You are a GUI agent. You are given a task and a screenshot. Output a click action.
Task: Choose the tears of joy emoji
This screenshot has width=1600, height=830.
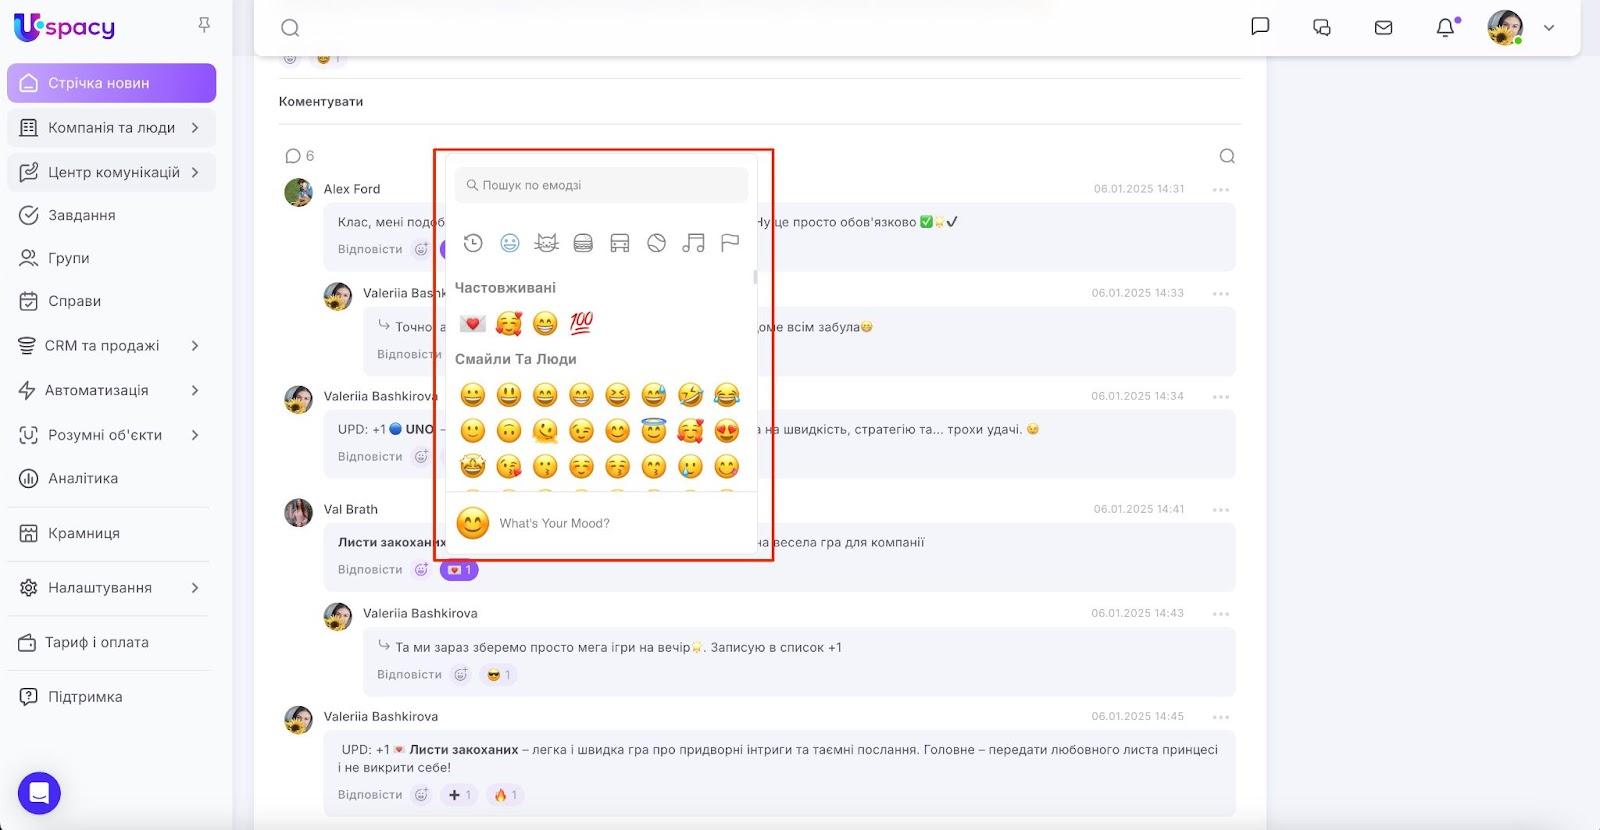point(727,395)
